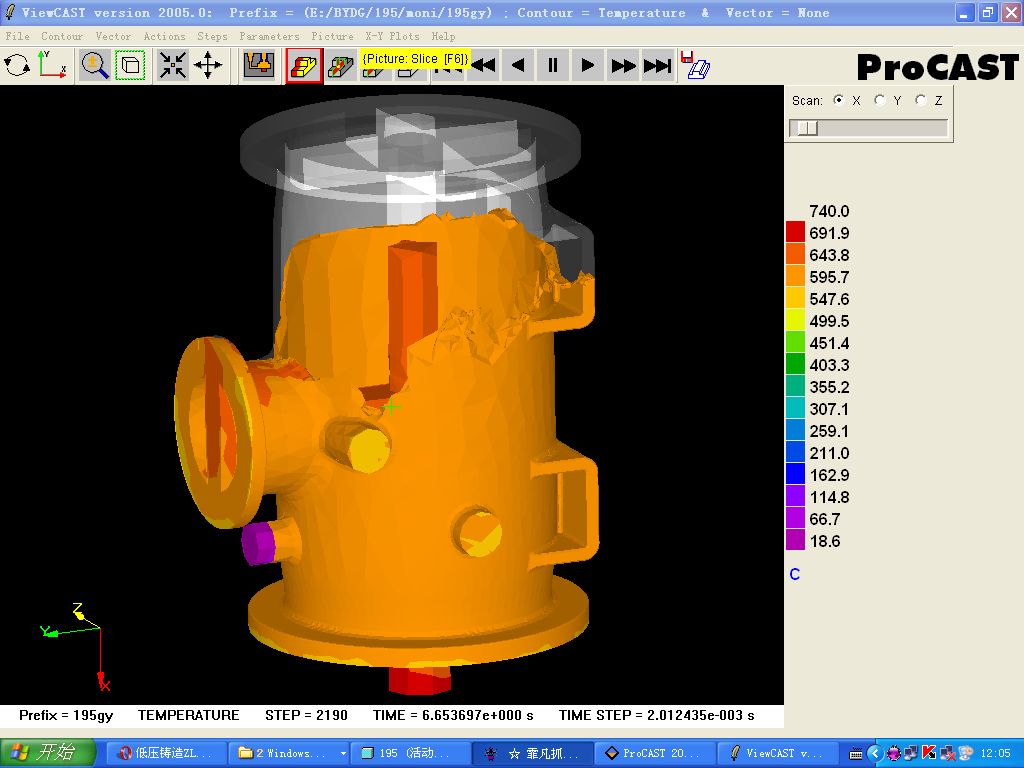Click the 307.1 legend value
The image size is (1024, 768).
tap(829, 409)
